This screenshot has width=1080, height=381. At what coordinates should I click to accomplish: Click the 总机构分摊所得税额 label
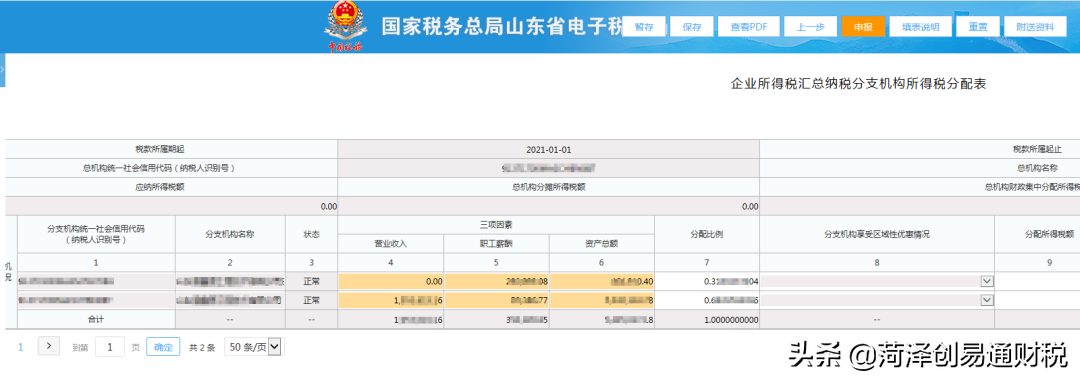tap(548, 187)
